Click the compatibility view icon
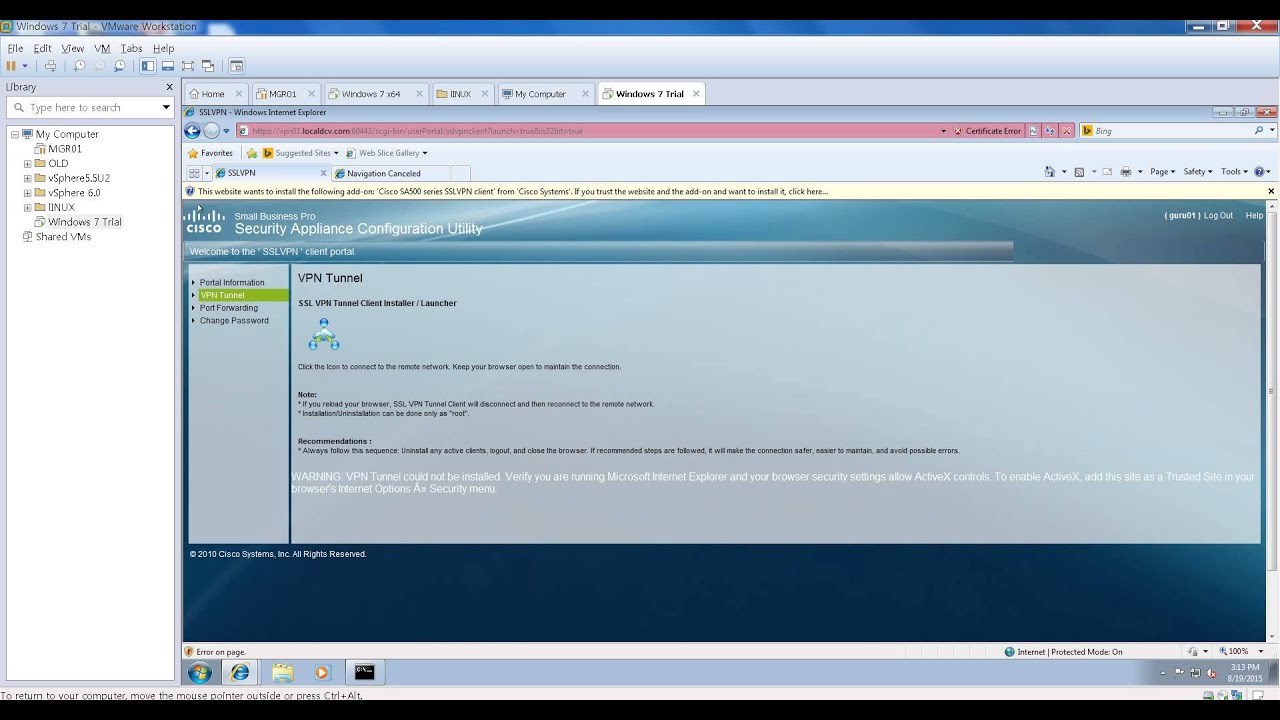This screenshot has width=1280, height=720. (x=1033, y=131)
